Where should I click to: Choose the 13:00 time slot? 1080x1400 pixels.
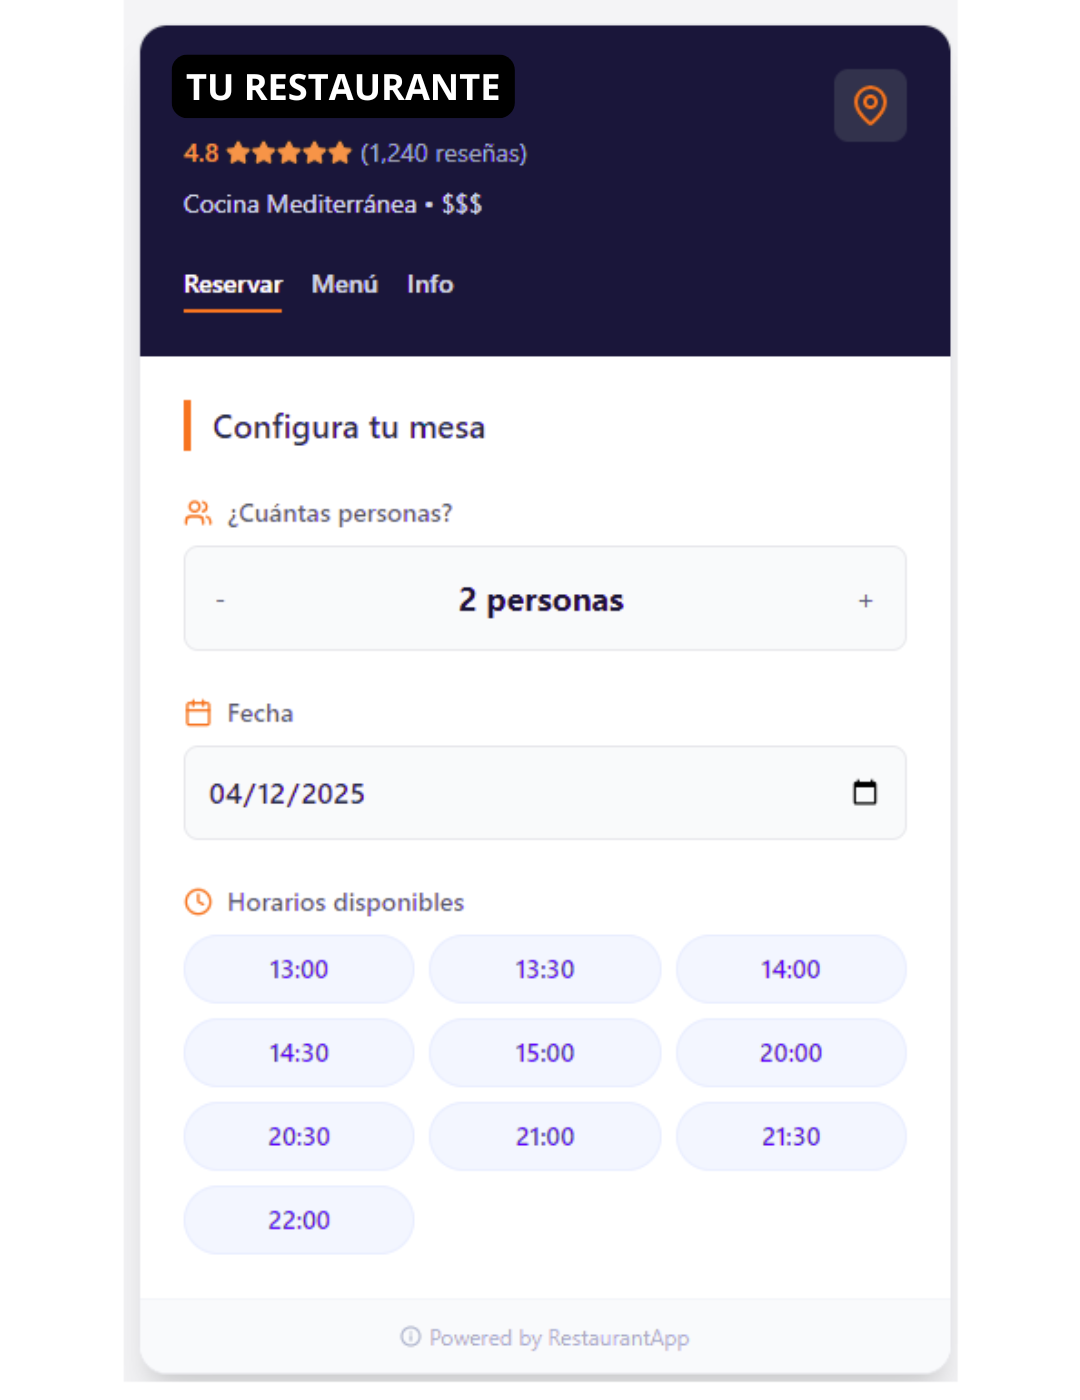[299, 969]
